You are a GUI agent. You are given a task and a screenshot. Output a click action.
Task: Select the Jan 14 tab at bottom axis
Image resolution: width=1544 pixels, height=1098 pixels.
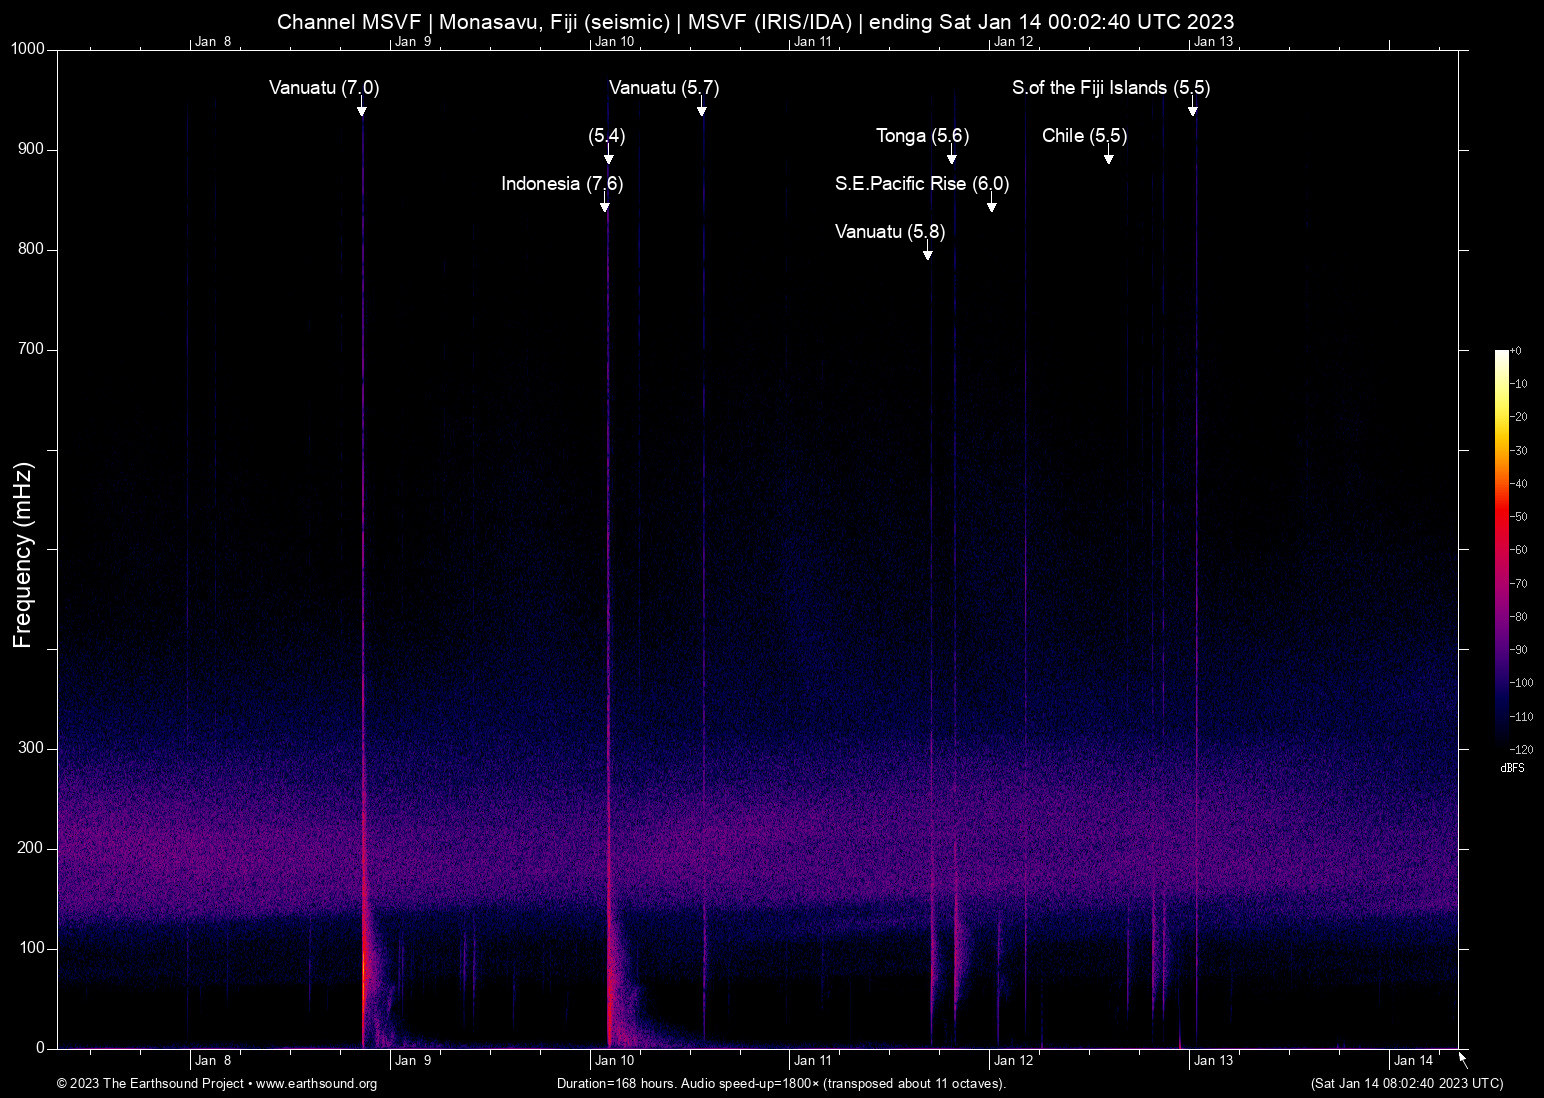1411,1060
